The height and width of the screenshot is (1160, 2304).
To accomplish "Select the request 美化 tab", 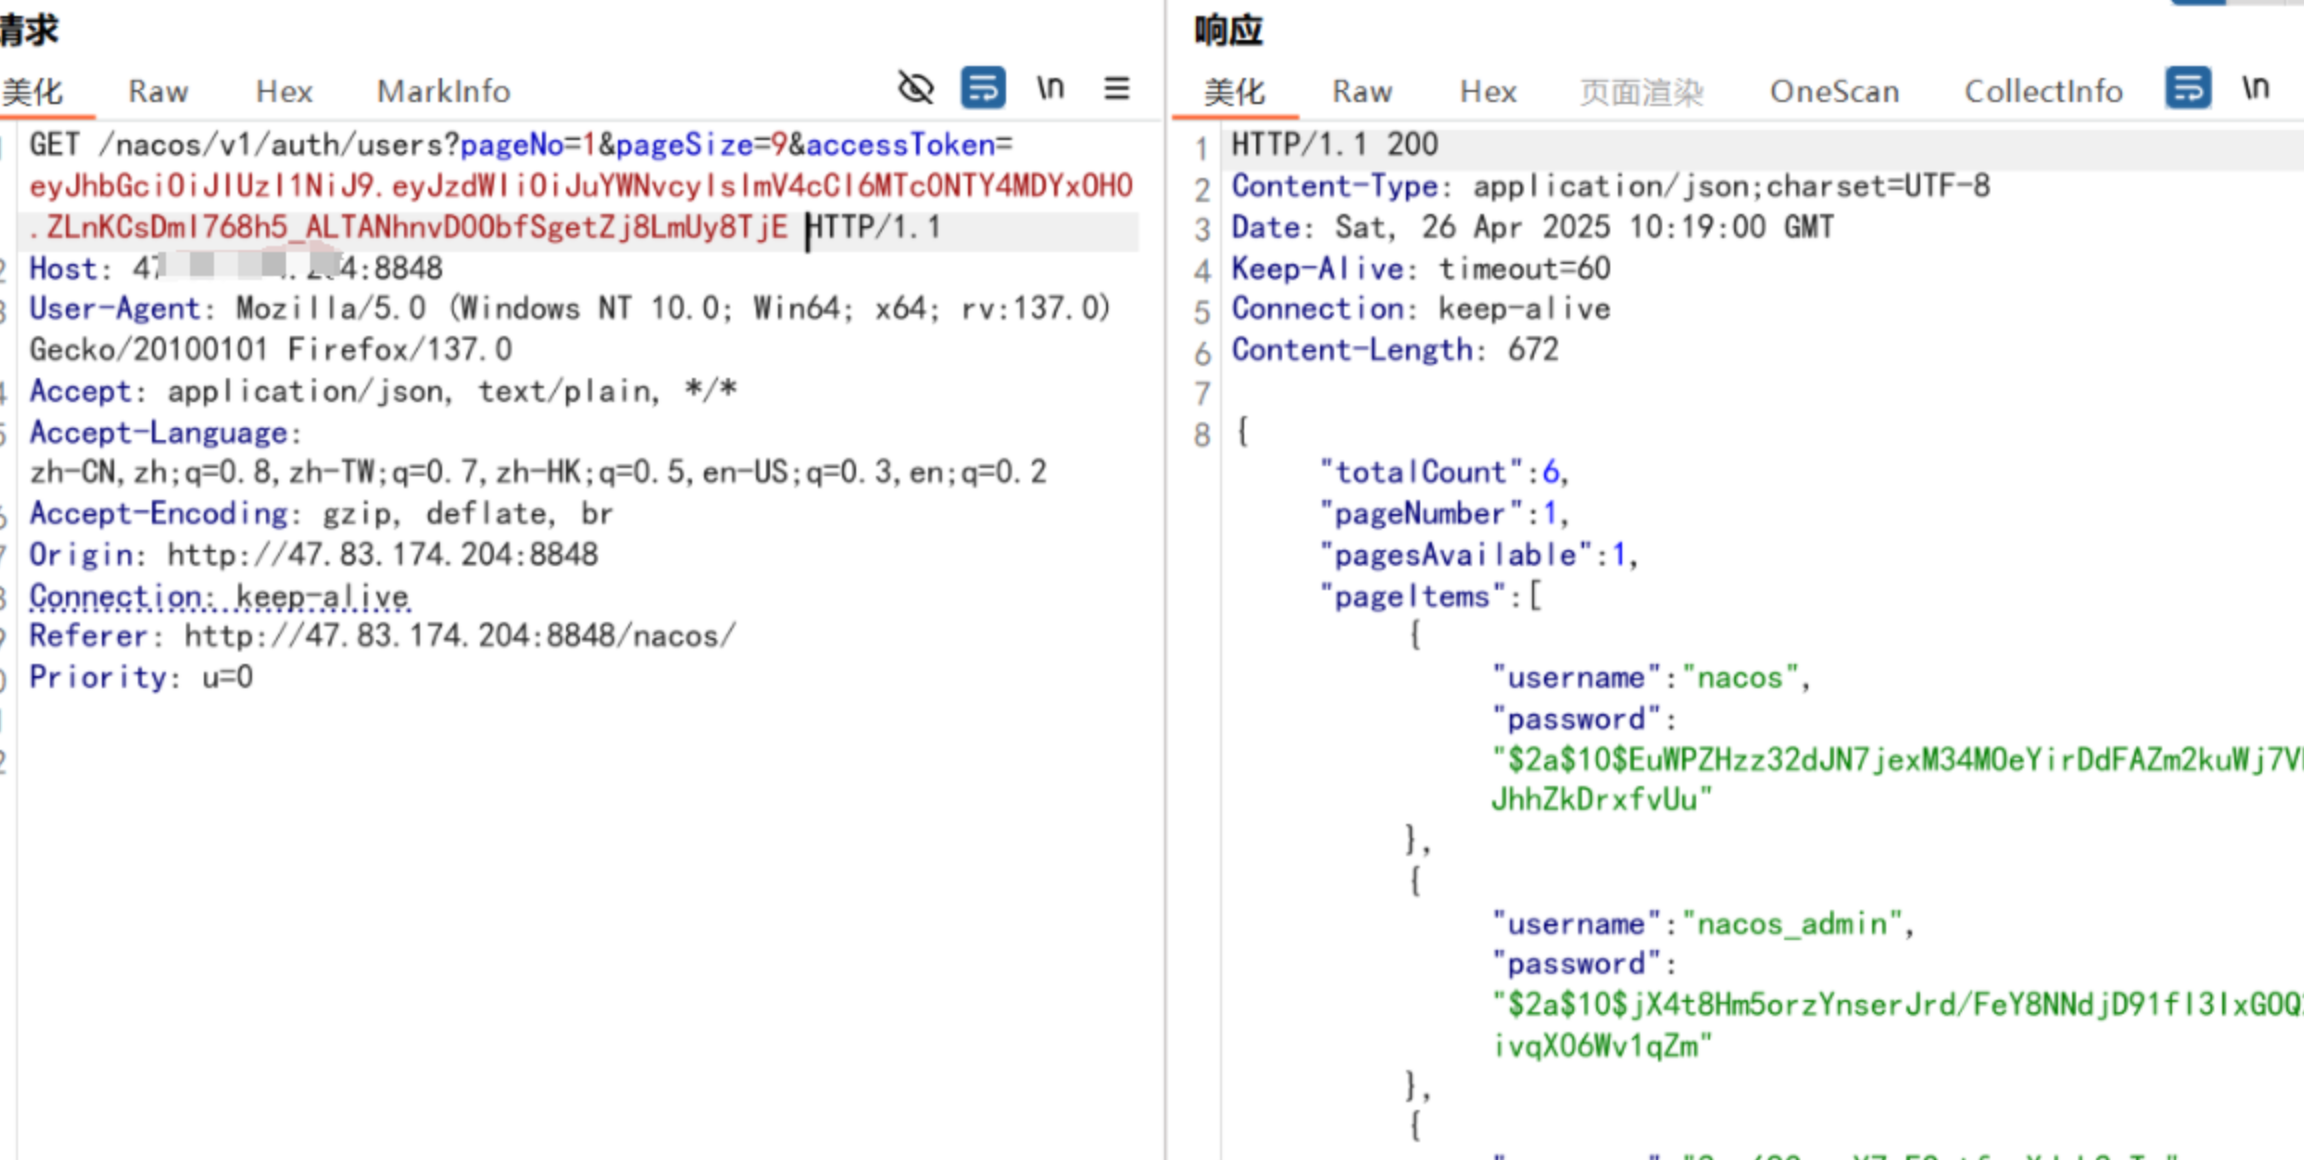I will coord(33,91).
